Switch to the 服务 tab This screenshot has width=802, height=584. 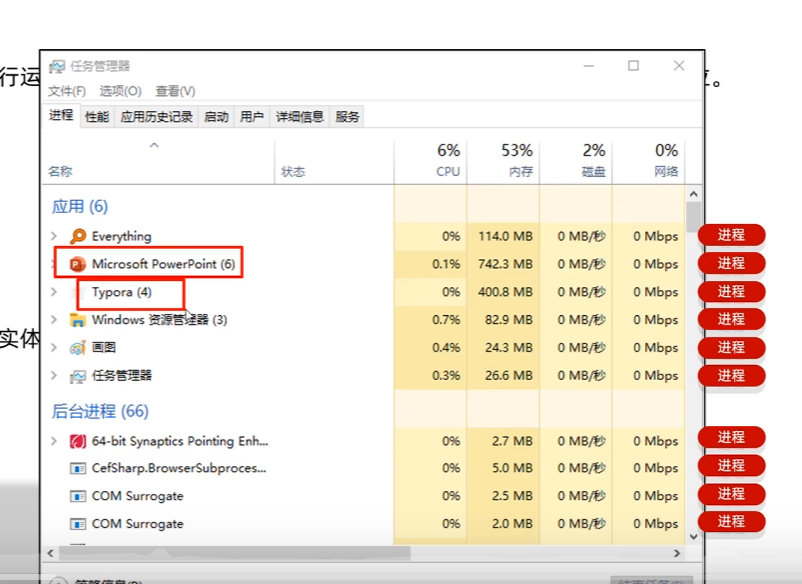click(347, 117)
